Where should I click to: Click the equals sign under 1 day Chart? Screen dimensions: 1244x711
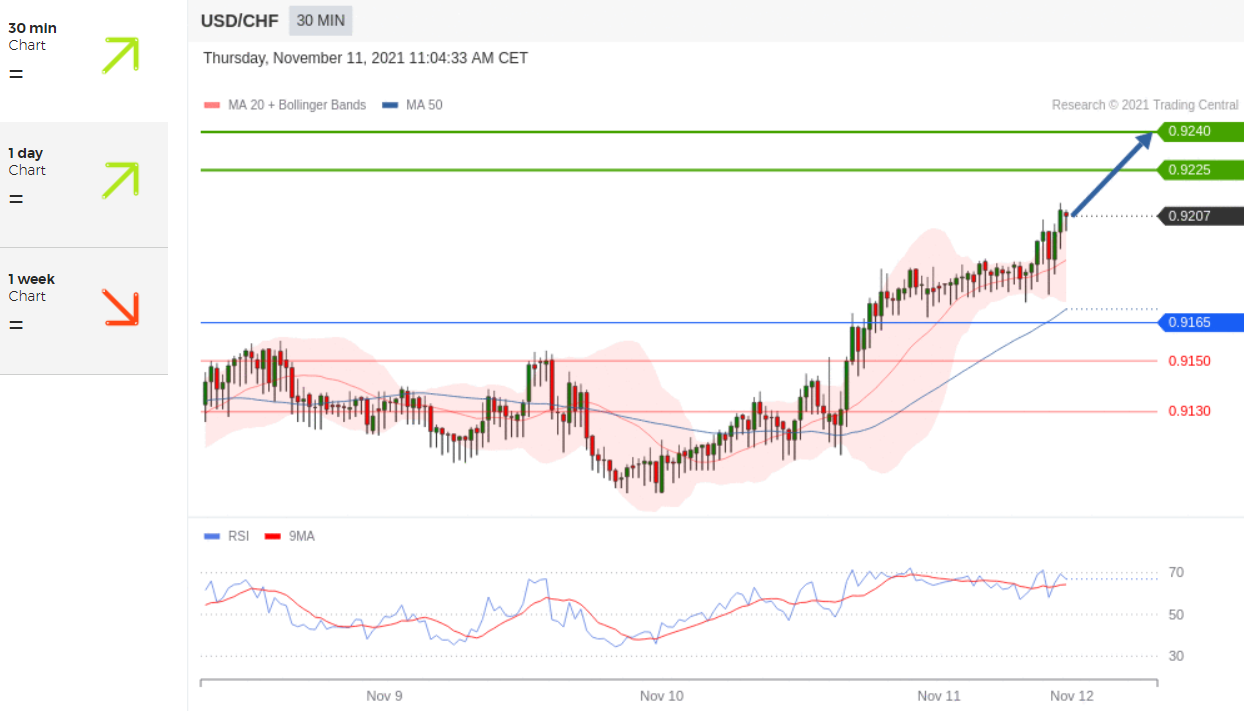click(16, 199)
